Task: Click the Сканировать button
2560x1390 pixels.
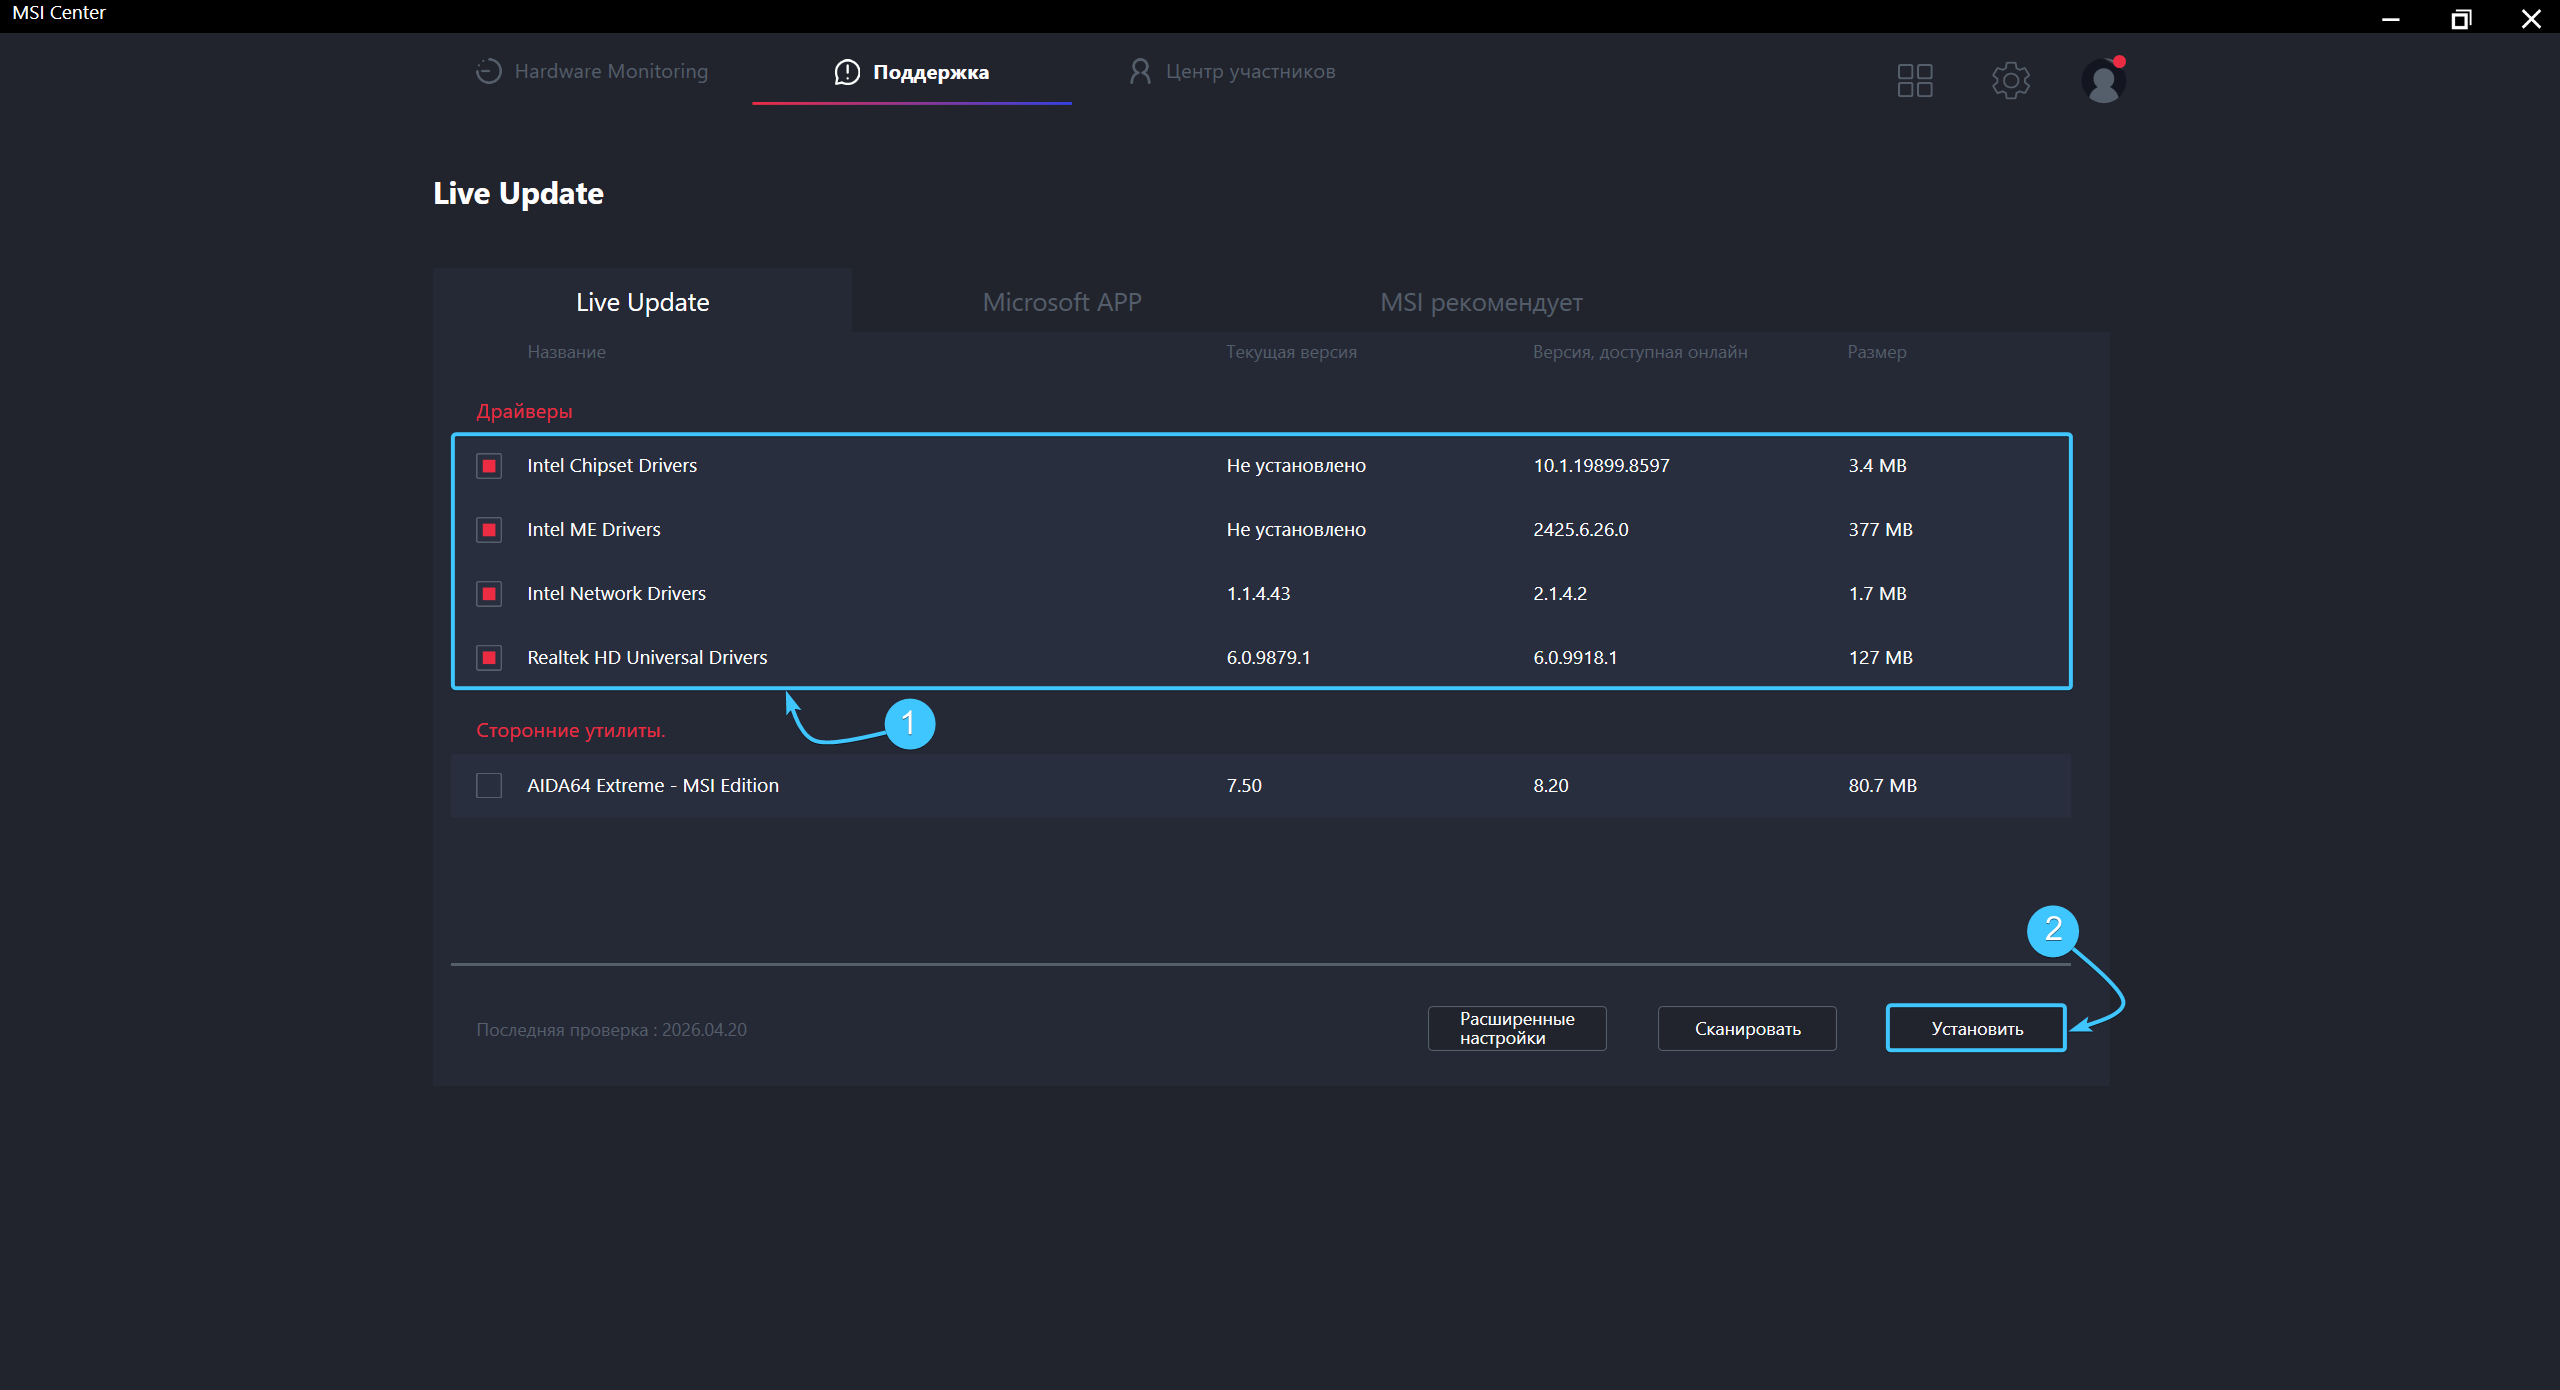Action: tap(1747, 1029)
